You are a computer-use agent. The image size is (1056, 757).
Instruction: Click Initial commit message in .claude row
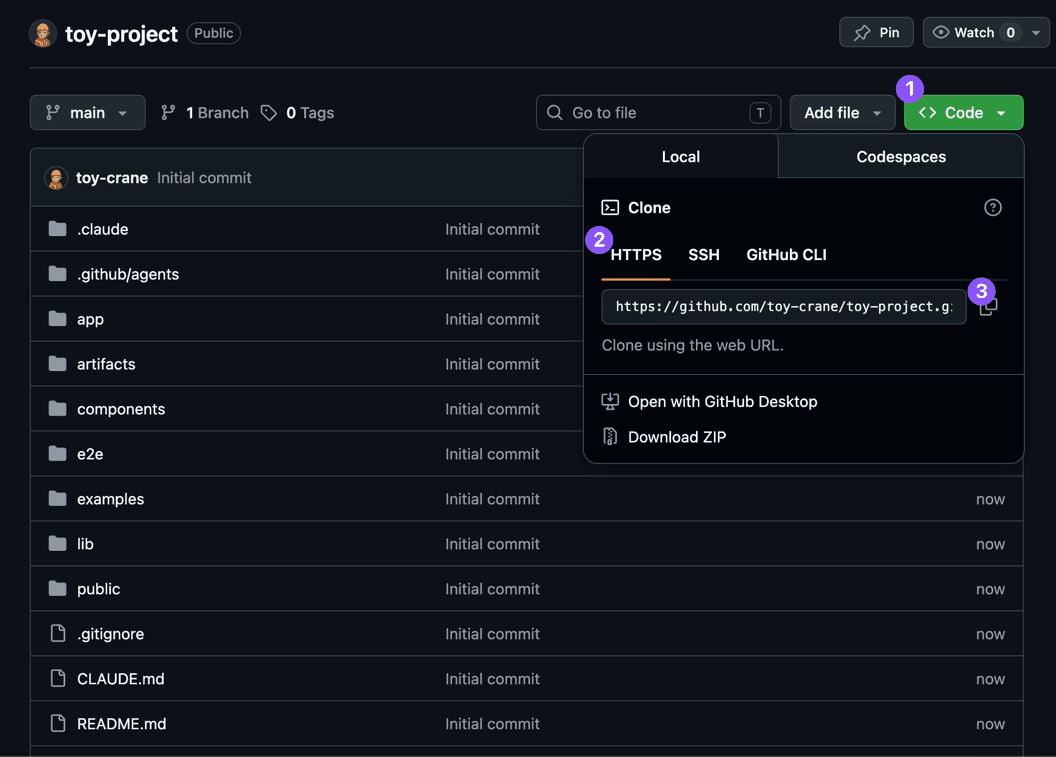[492, 229]
